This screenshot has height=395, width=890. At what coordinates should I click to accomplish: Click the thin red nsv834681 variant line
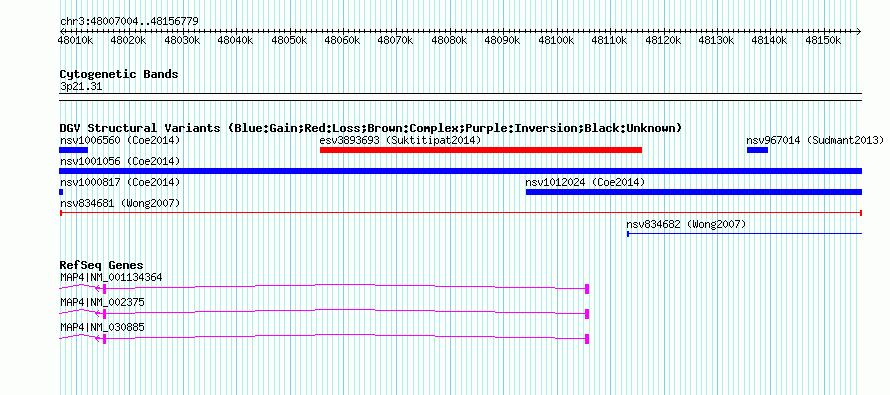(460, 213)
